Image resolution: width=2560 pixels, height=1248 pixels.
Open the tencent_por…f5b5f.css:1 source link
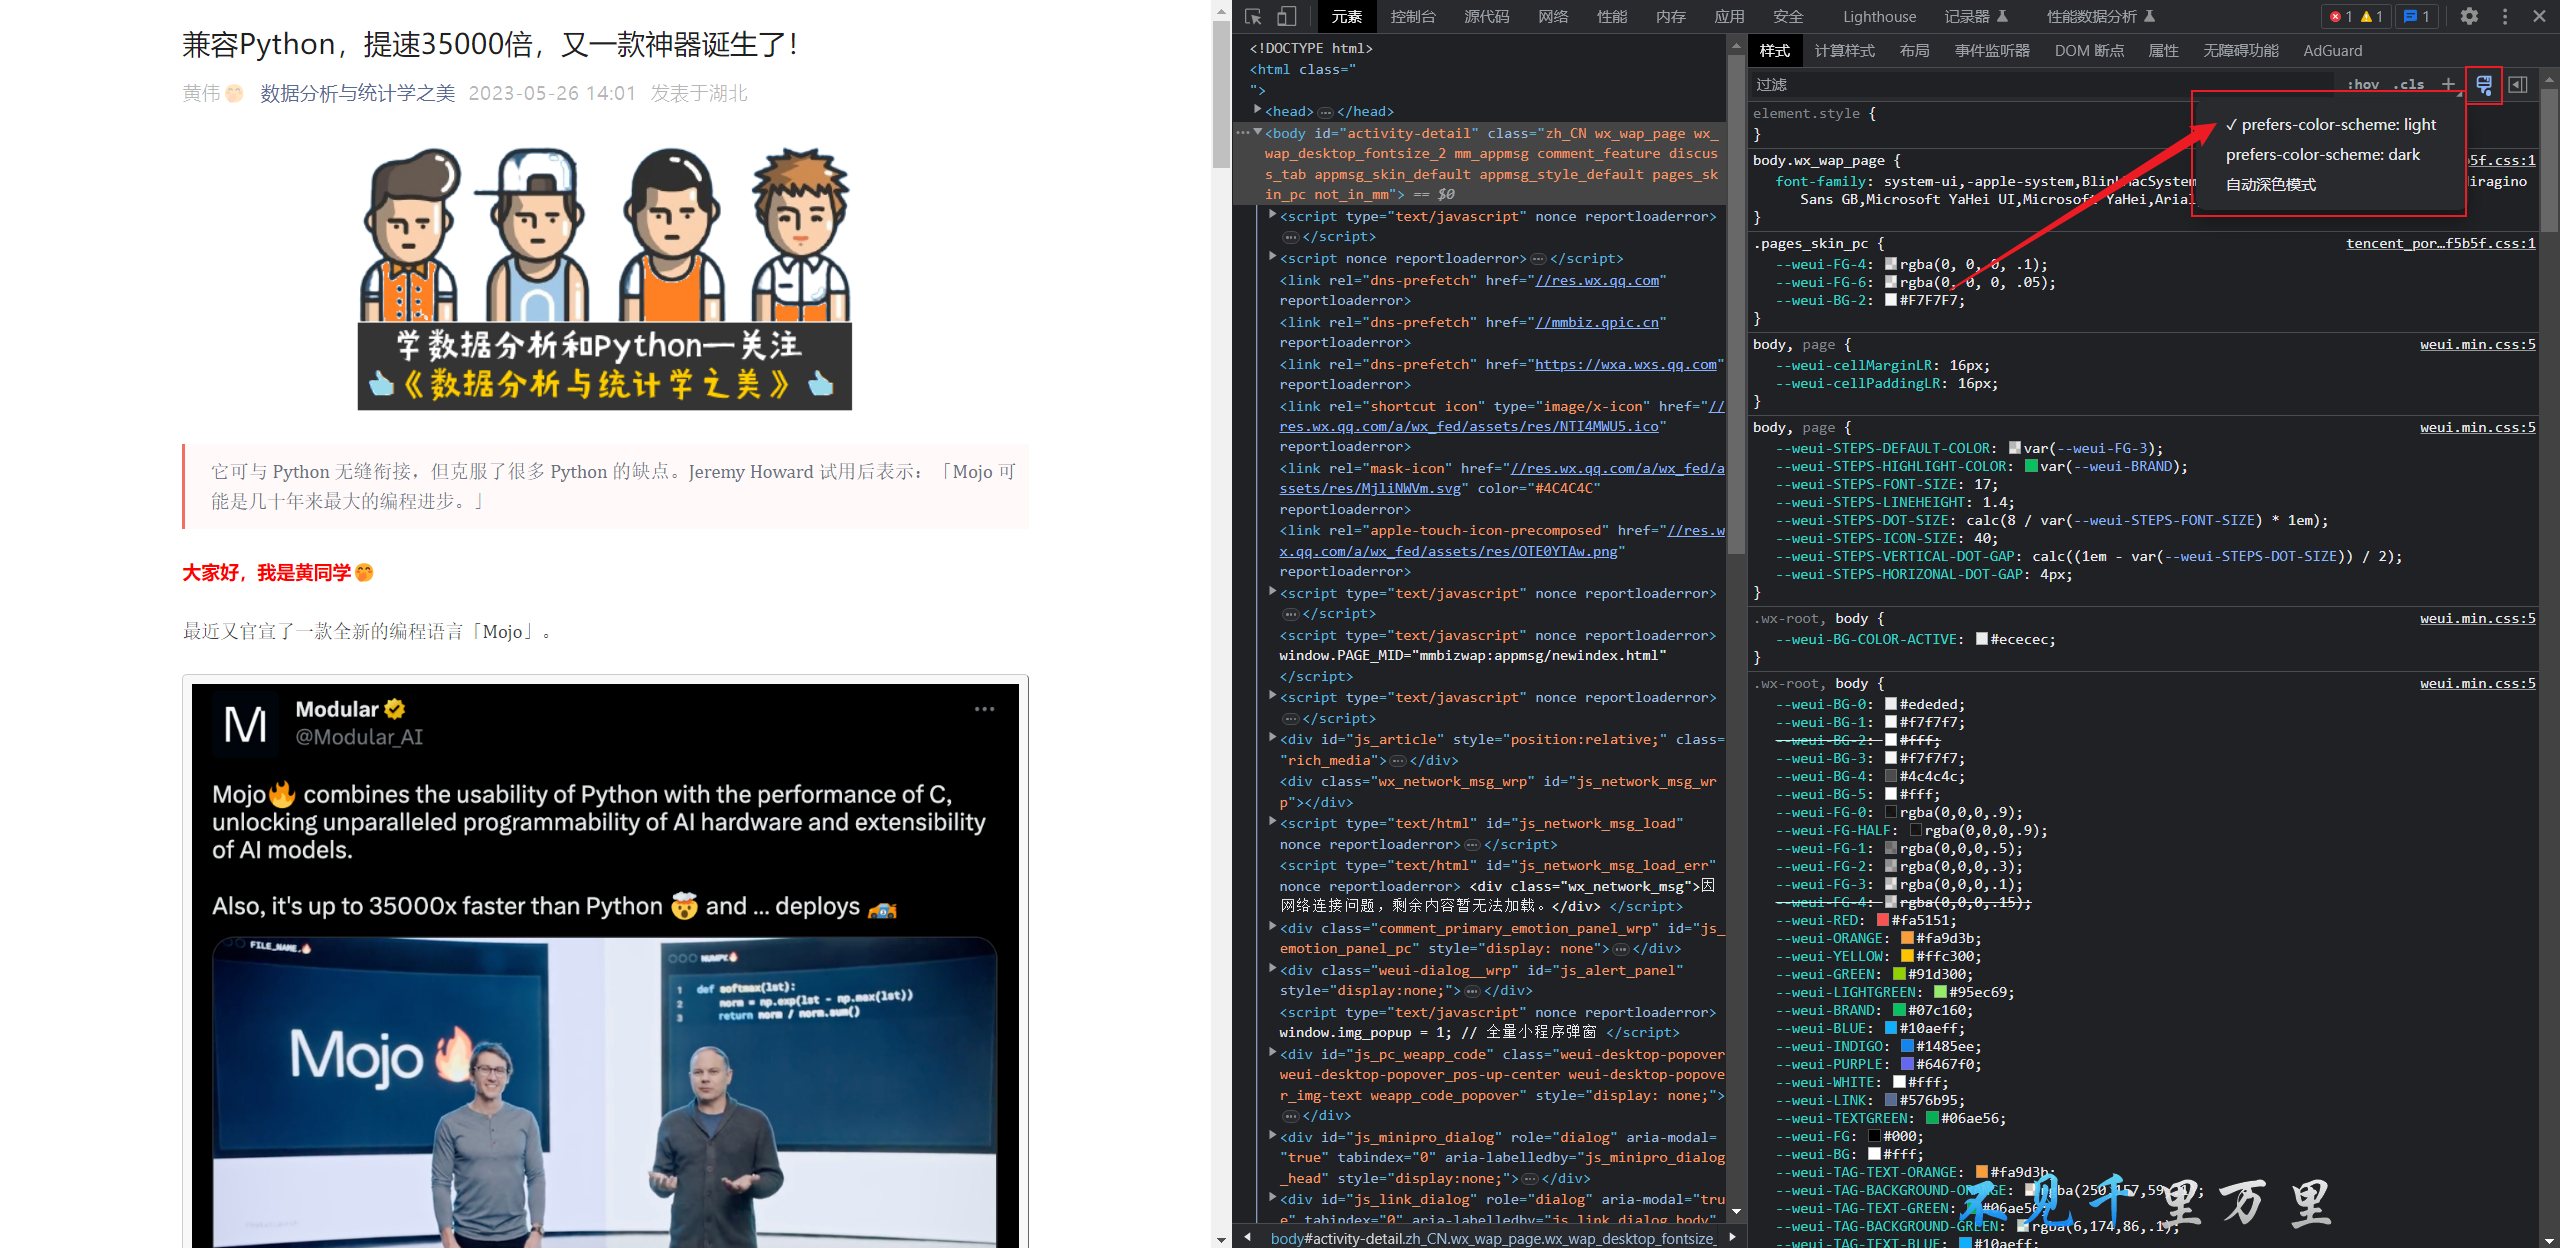pyautogui.click(x=2440, y=243)
